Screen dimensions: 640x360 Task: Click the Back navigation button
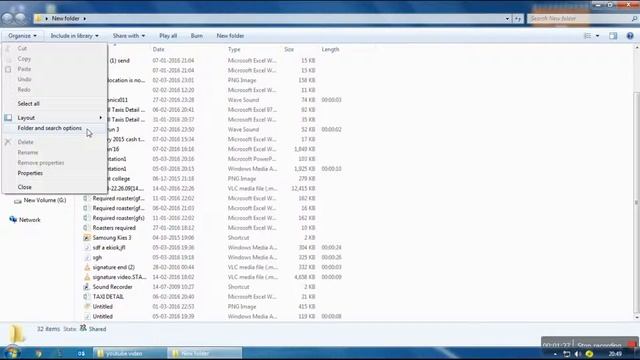(7, 18)
